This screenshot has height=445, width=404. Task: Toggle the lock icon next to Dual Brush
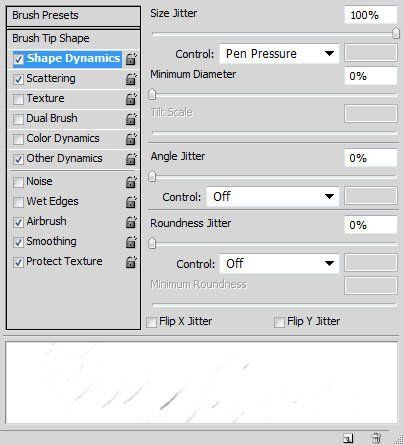pyautogui.click(x=131, y=119)
